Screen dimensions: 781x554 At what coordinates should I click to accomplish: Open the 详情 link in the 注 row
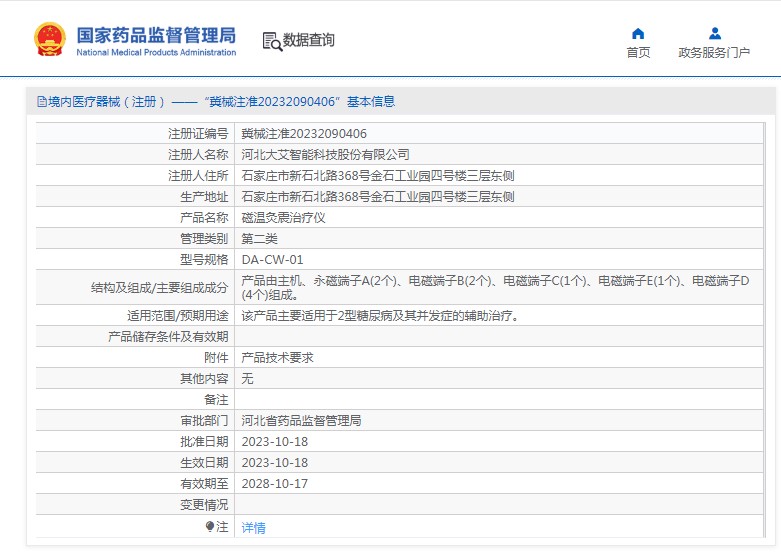pos(254,528)
